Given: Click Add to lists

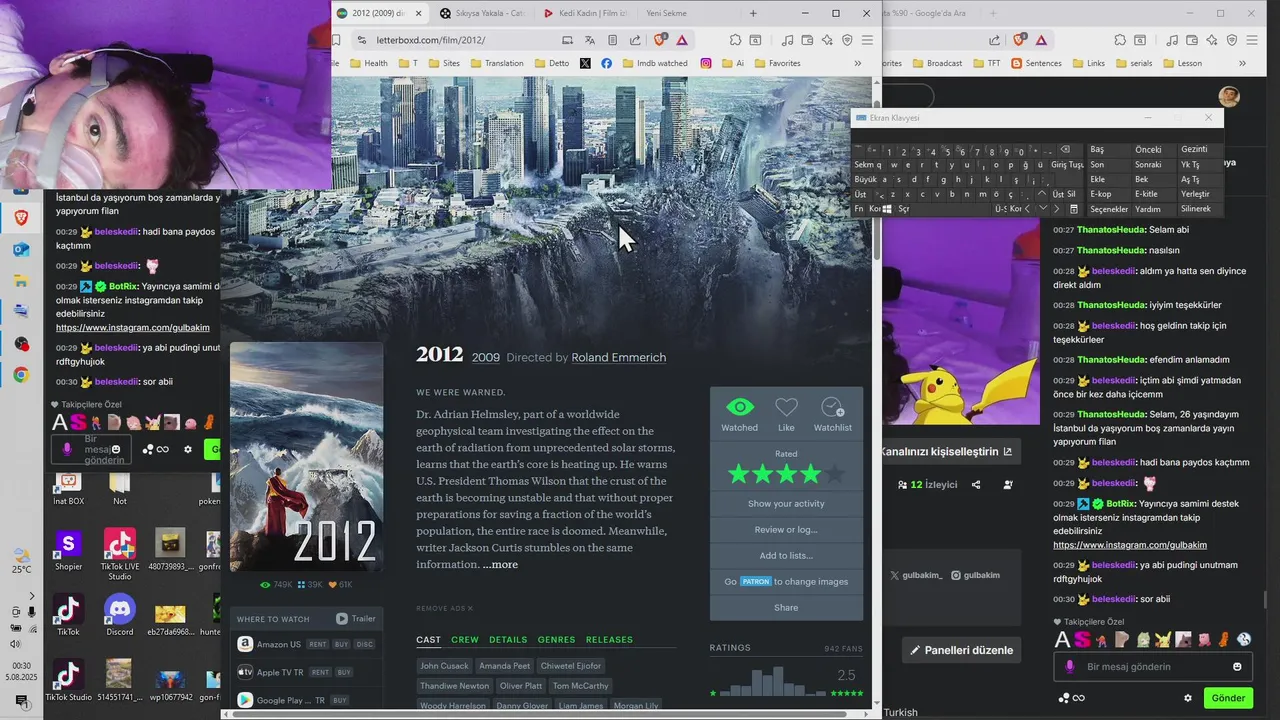Looking at the screenshot, I should [x=786, y=556].
